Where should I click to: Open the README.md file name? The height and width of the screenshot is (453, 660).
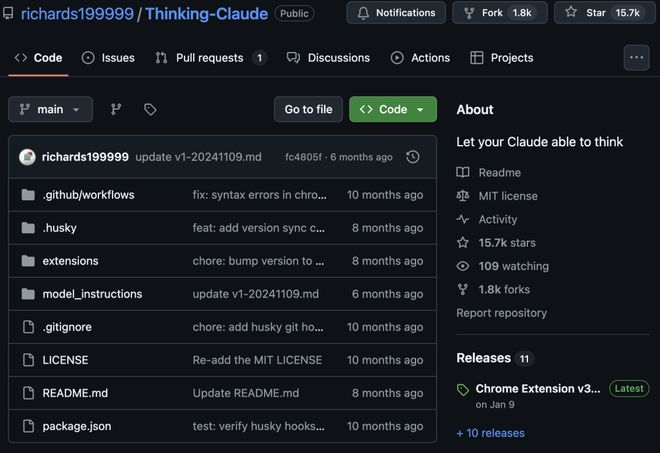pyautogui.click(x=75, y=393)
